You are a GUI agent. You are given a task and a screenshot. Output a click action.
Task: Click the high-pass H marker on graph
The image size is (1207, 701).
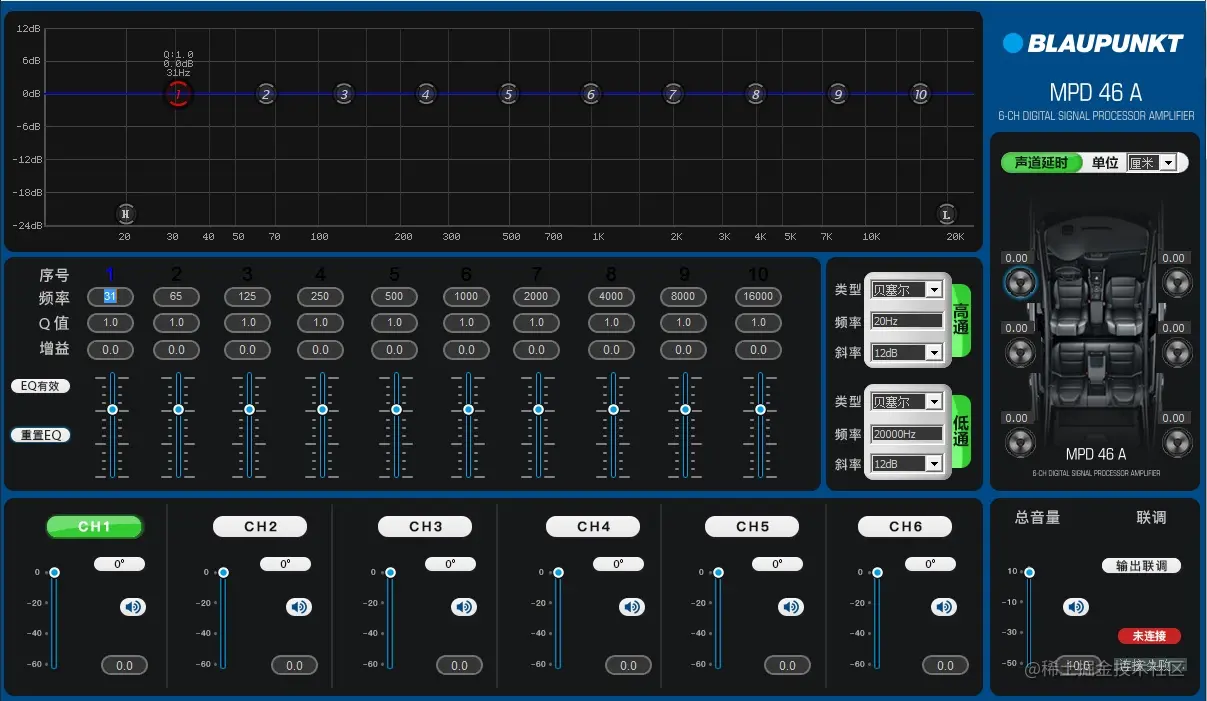pos(125,213)
